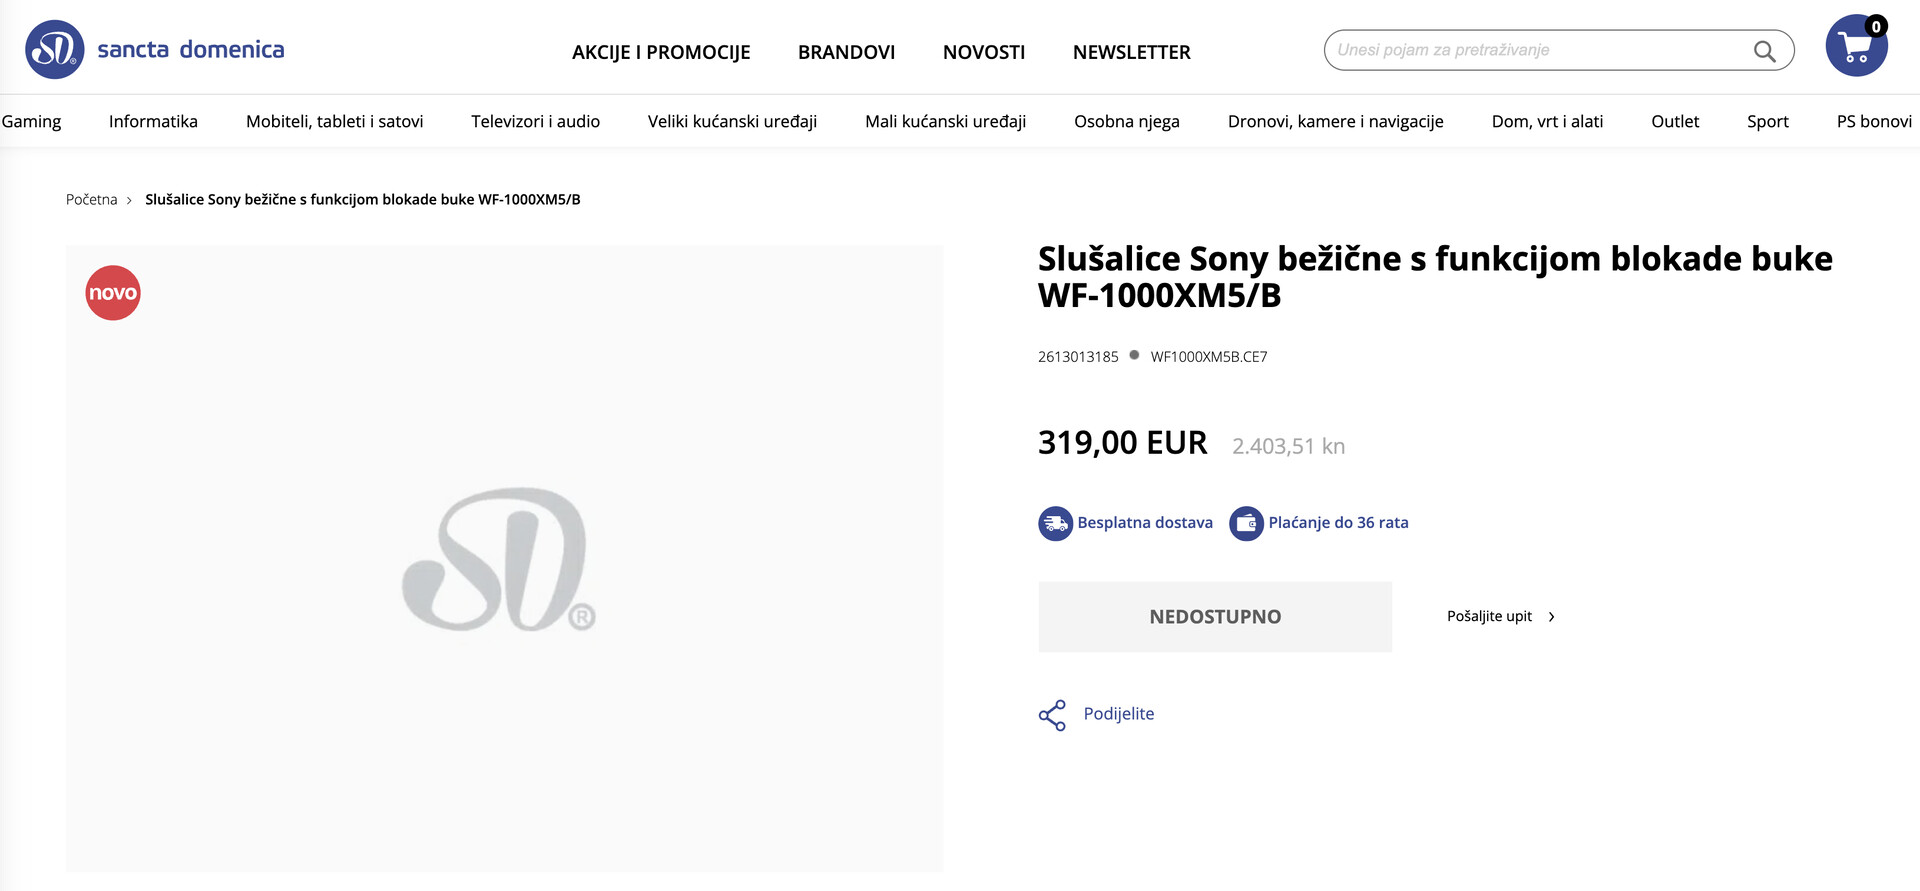Click the Početna breadcrumb link
Image resolution: width=1920 pixels, height=891 pixels.
(92, 200)
